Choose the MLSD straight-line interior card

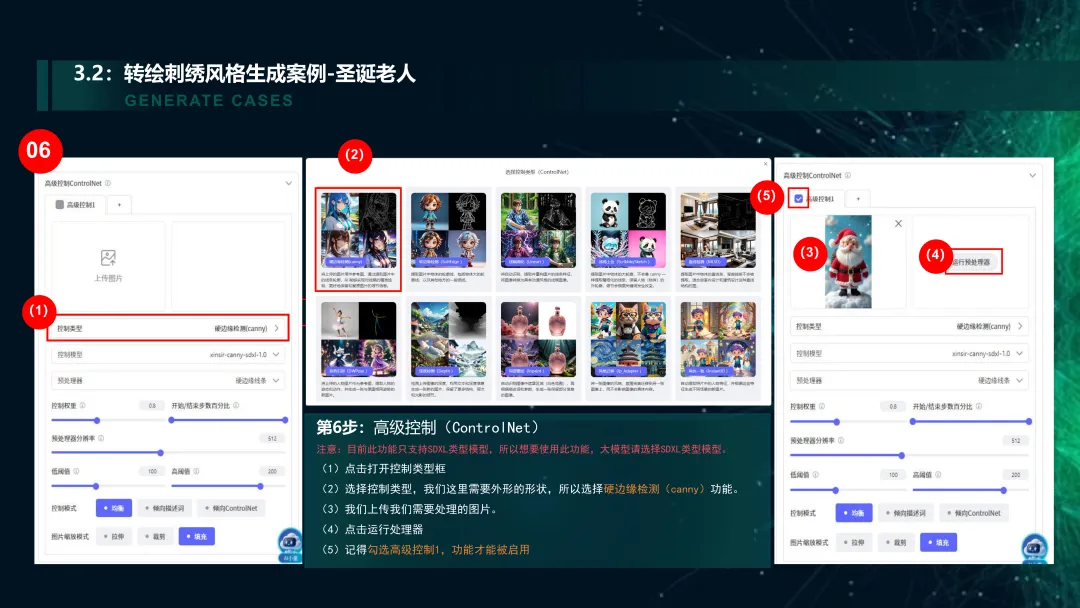tap(718, 240)
